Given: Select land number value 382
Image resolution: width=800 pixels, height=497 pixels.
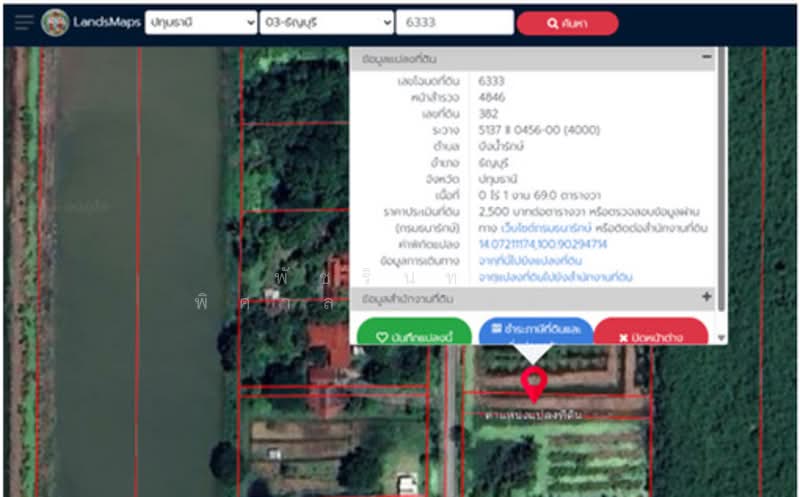Looking at the screenshot, I should coord(488,114).
